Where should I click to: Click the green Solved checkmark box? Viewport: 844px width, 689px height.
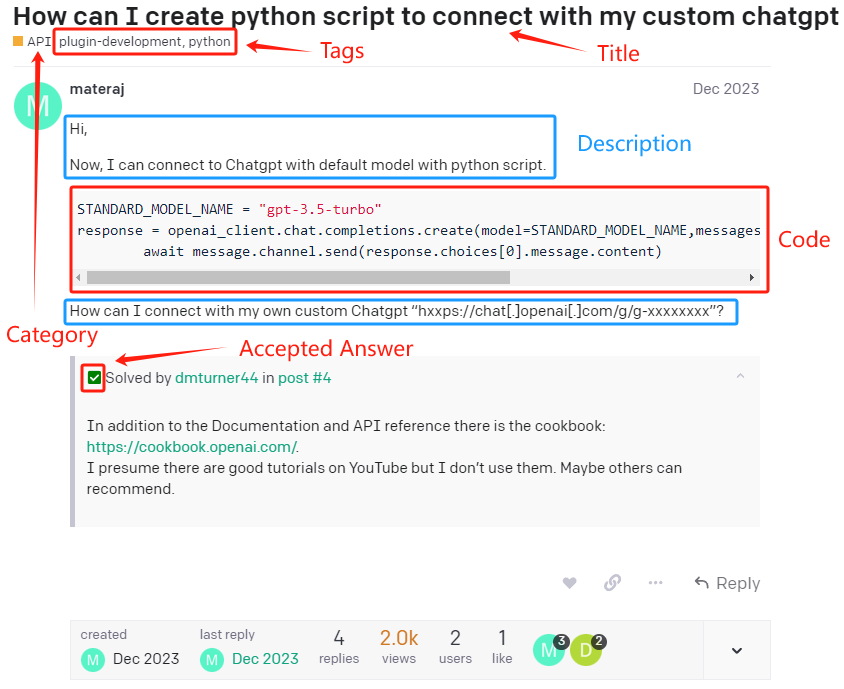tap(94, 378)
